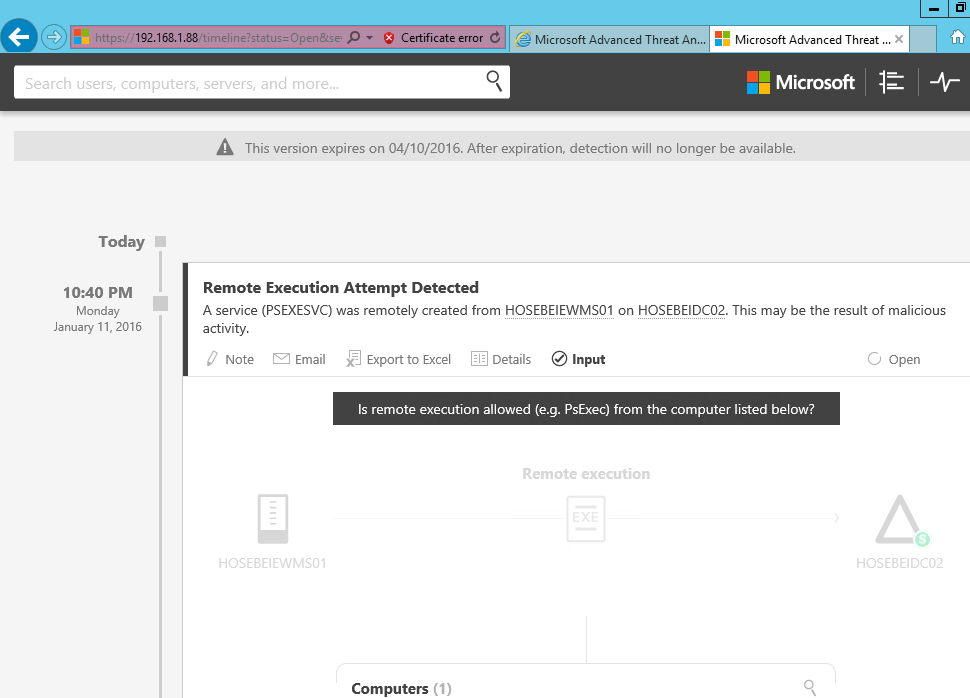
Task: Go back with the browser back arrow
Action: (19, 37)
